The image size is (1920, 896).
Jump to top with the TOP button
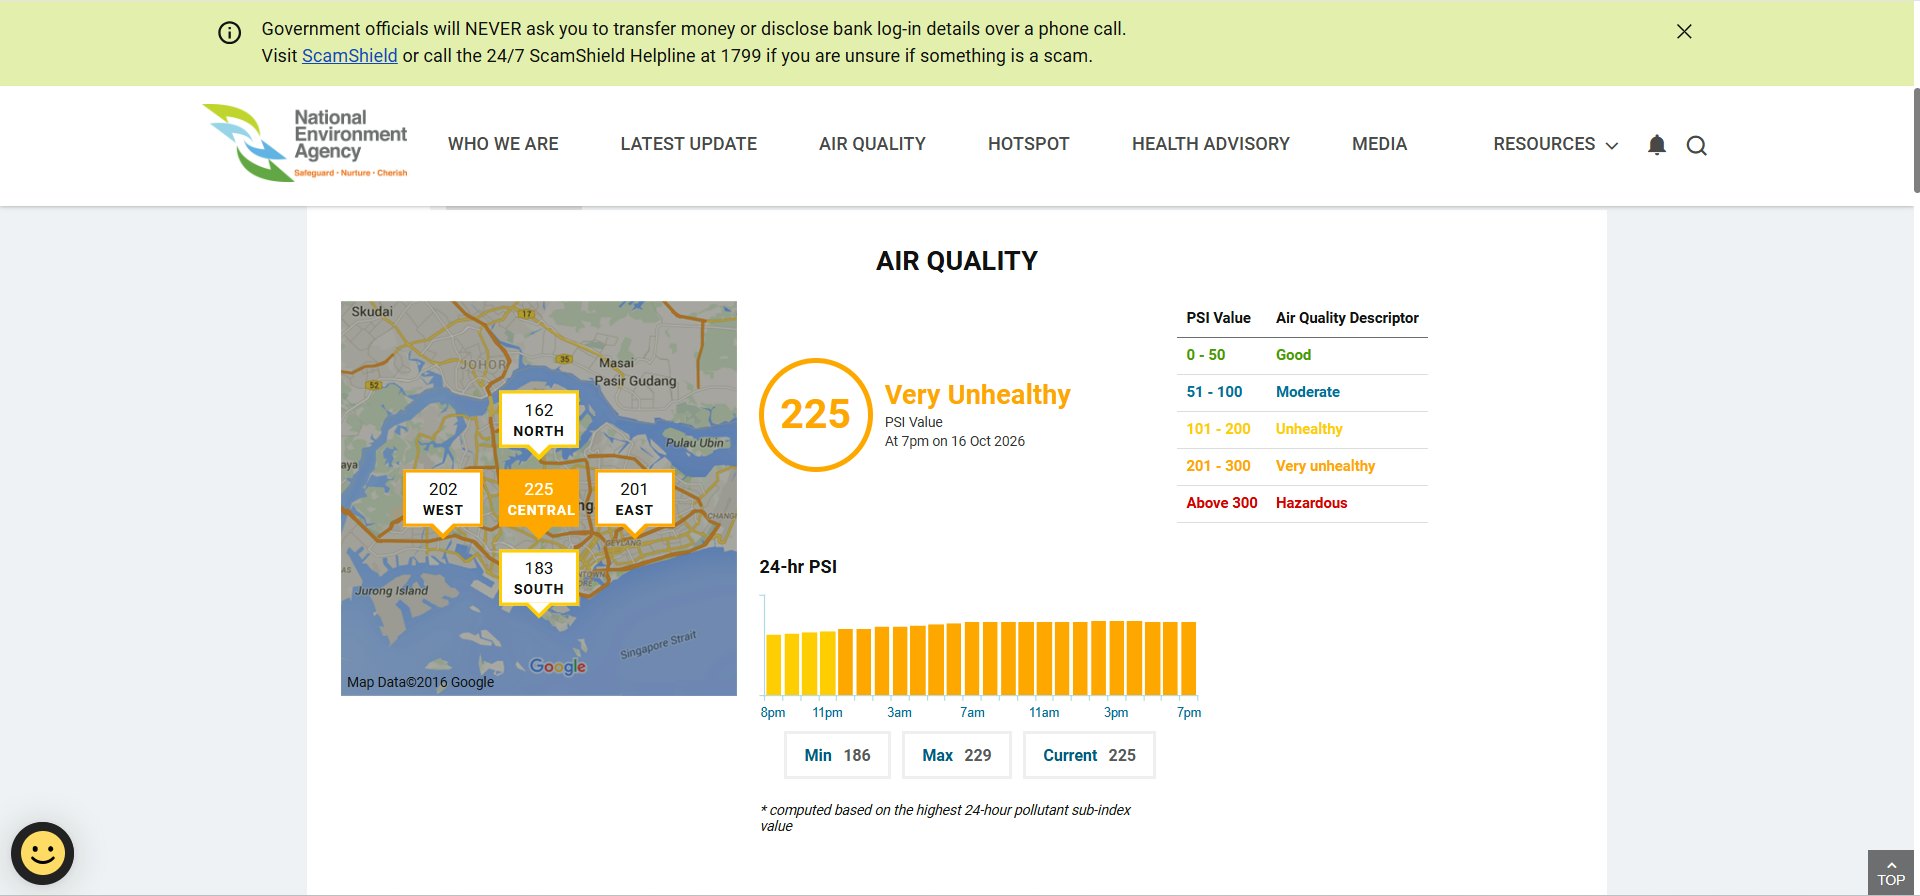tap(1891, 873)
